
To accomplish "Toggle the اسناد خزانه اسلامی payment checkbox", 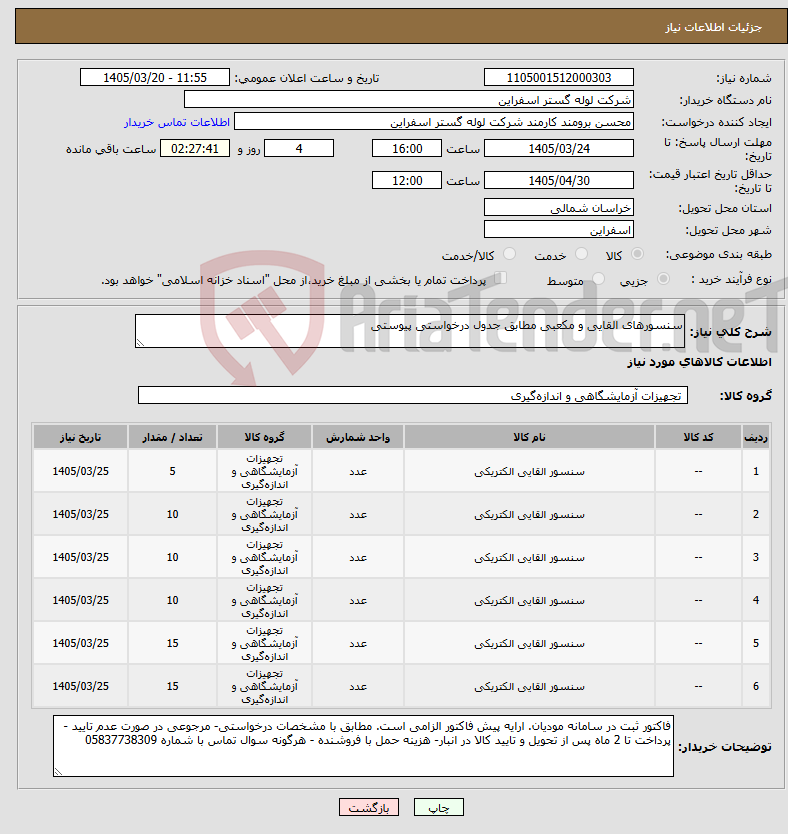I will (x=500, y=278).
